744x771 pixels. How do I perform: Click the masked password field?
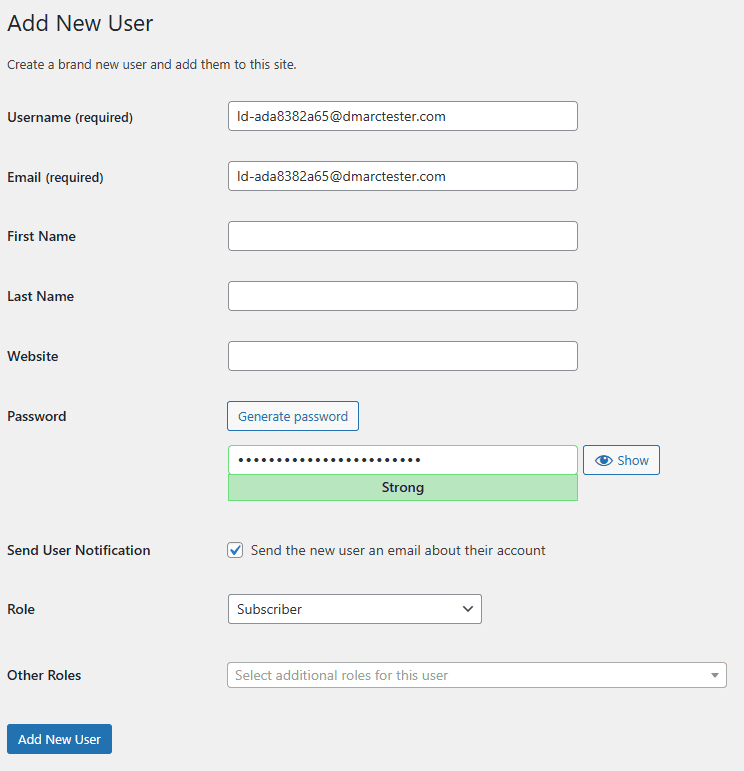[403, 460]
